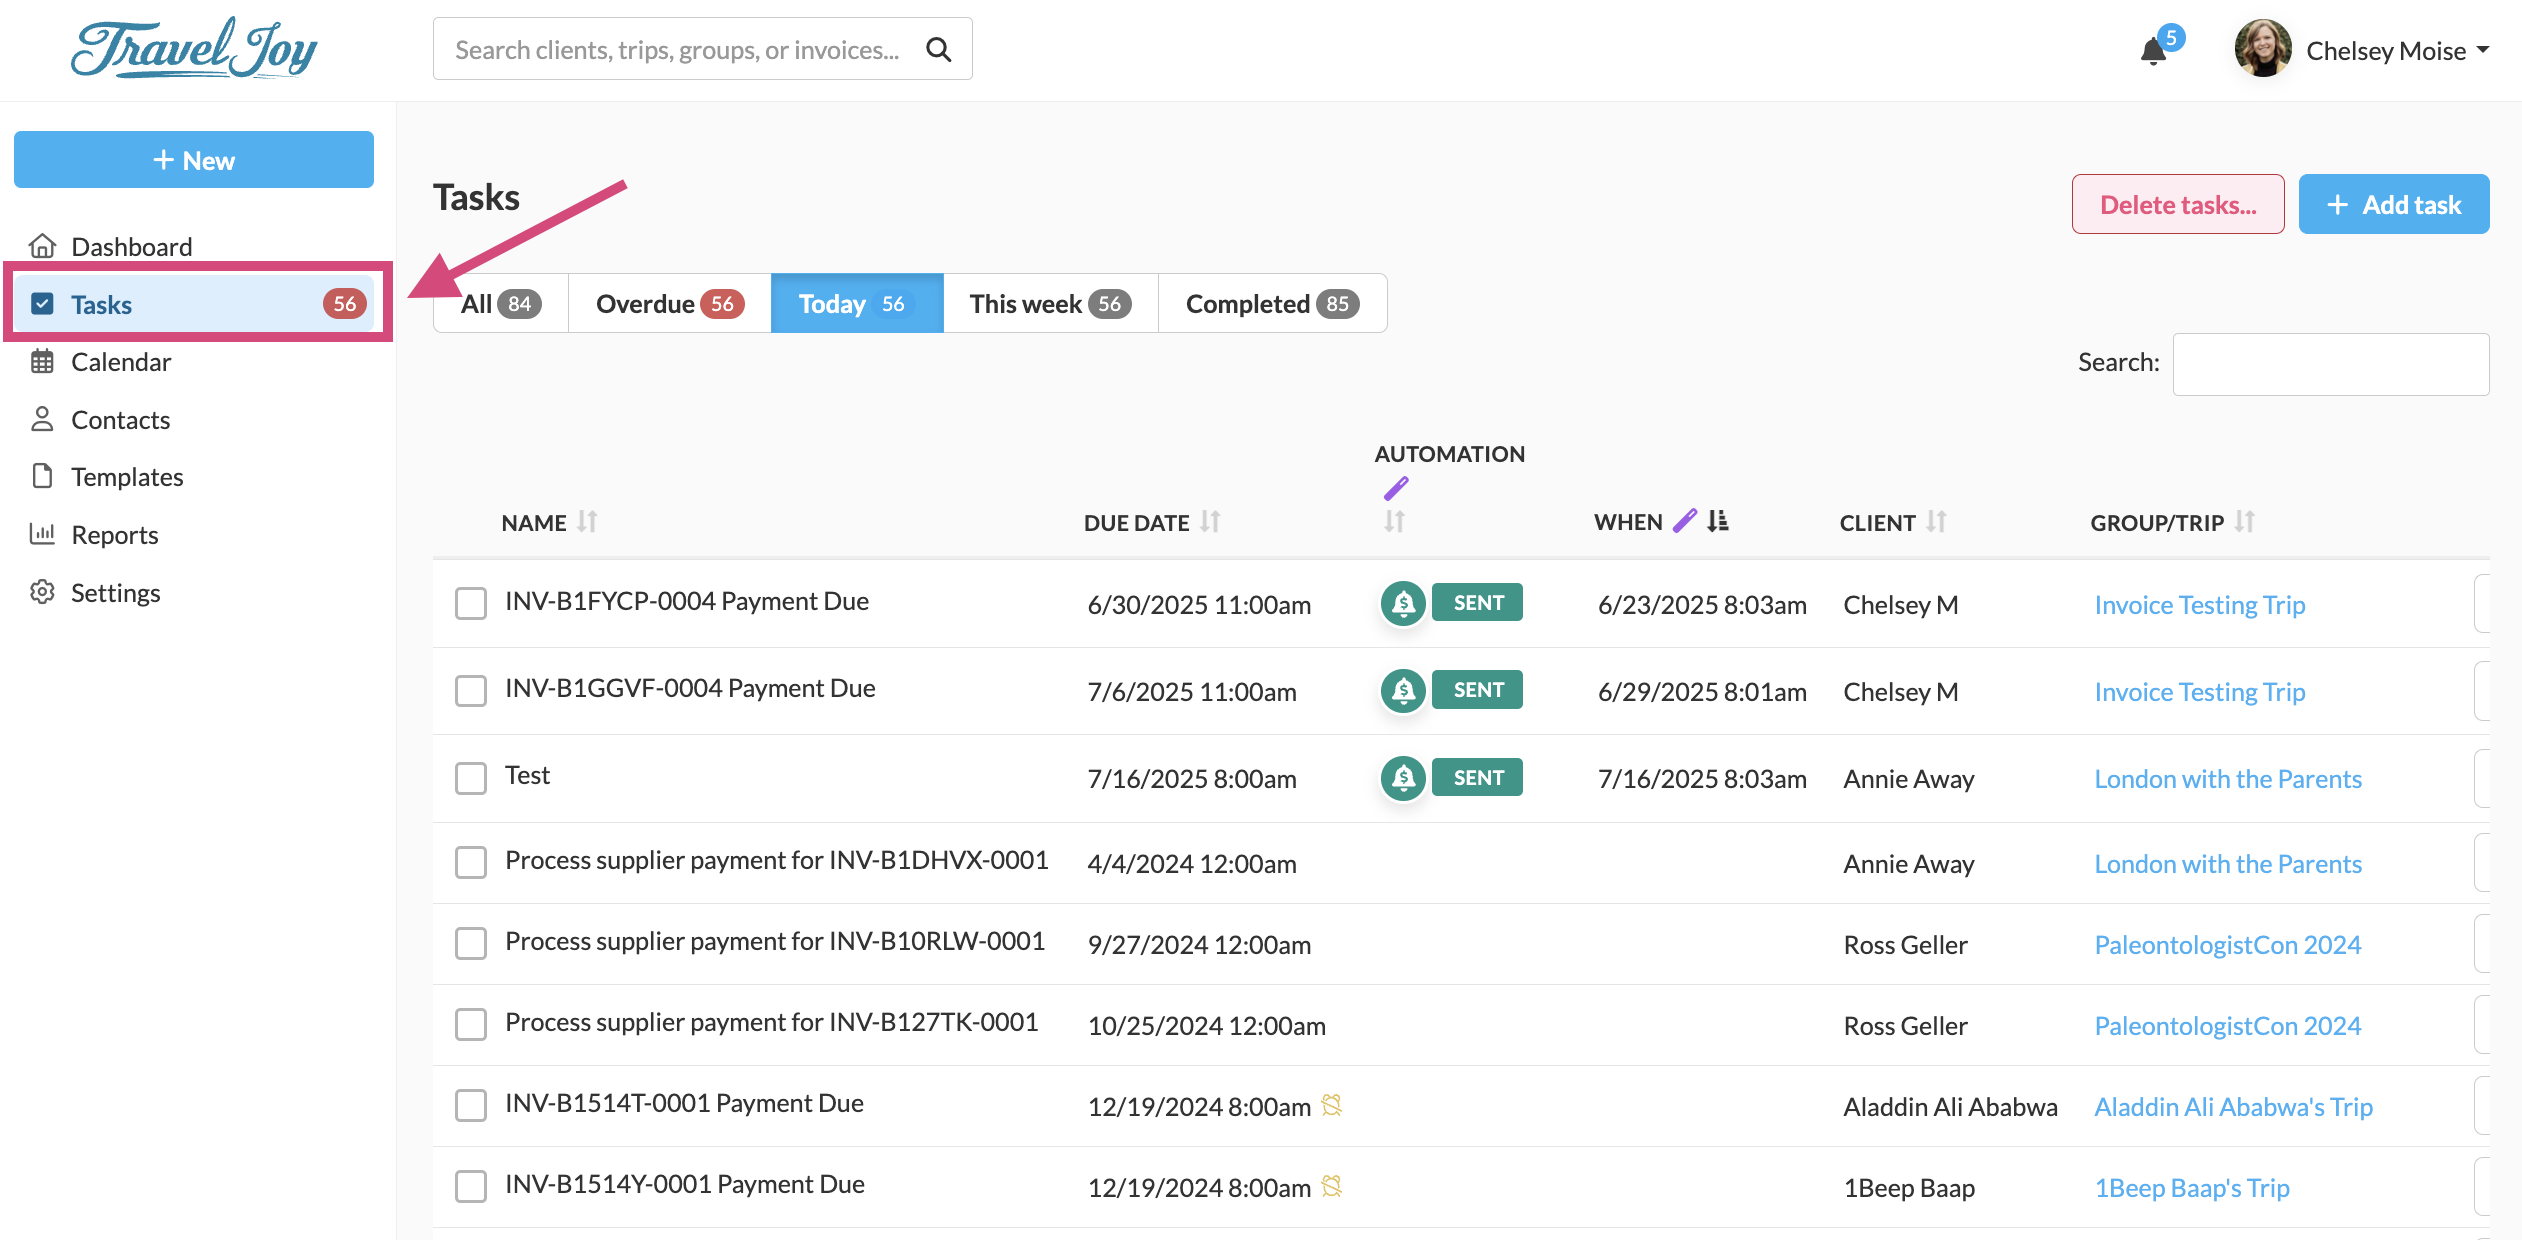
Task: Click the alarm icon beside INV-B1514T-0001 due date
Action: pos(1331,1105)
